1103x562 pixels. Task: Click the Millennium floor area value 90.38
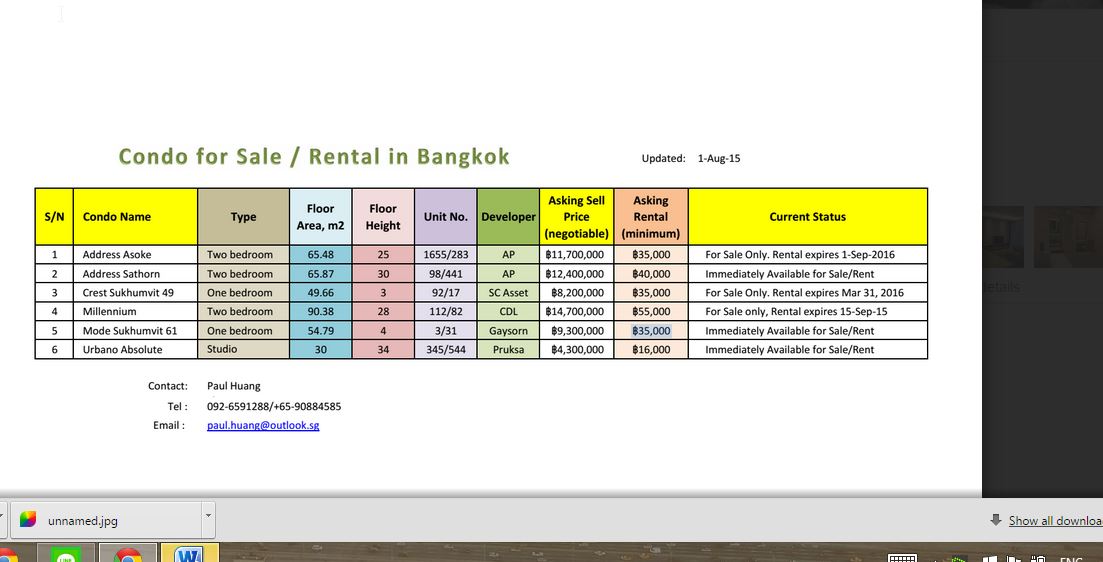coord(320,312)
